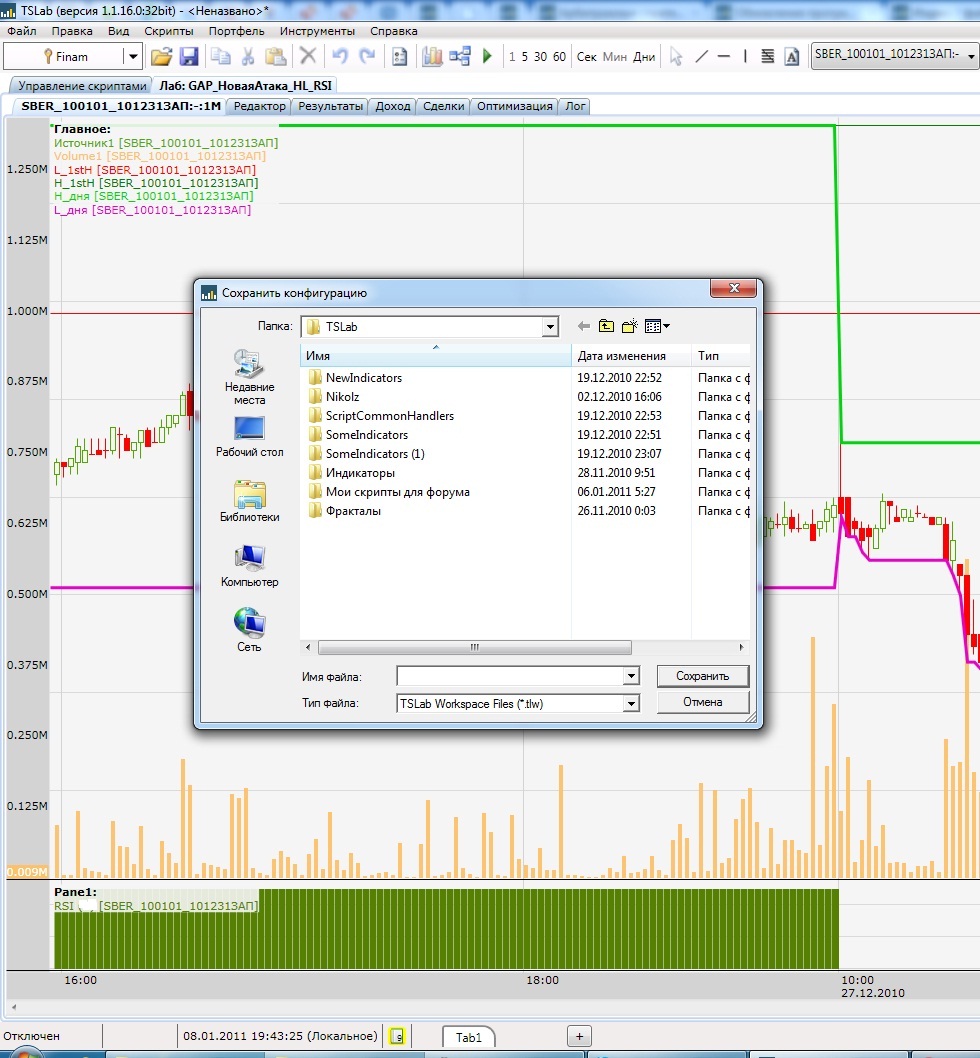This screenshot has height=1058, width=980.
Task: Click the floppy disk save toolbar icon
Action: pos(188,57)
